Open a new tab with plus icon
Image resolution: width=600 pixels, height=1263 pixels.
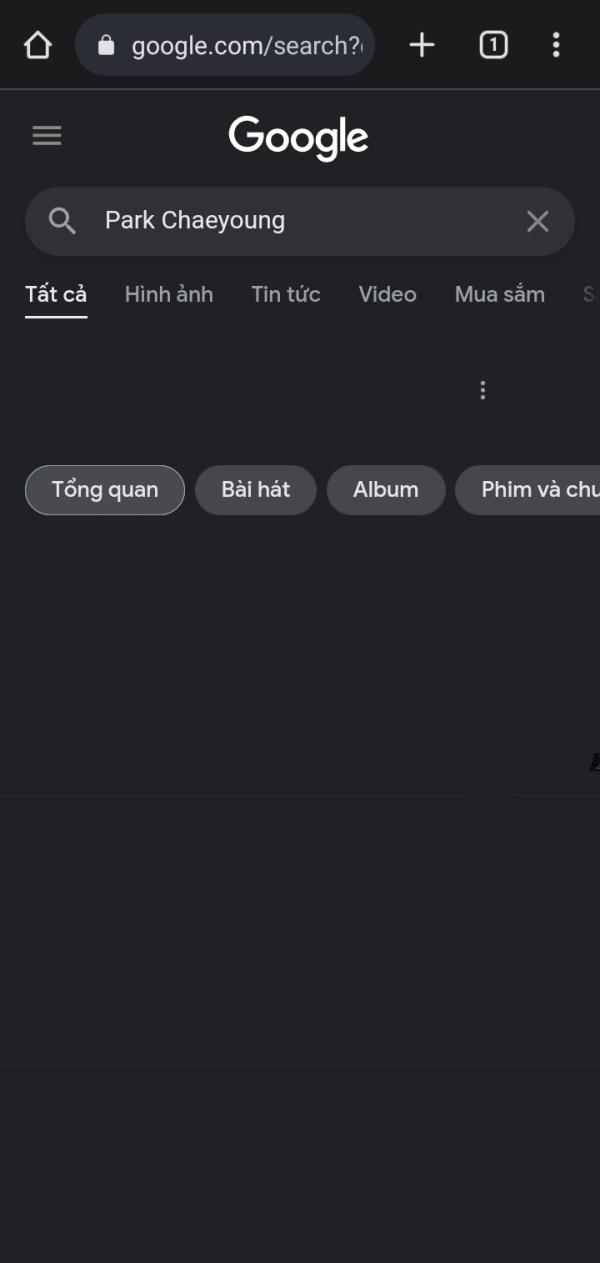coord(422,45)
